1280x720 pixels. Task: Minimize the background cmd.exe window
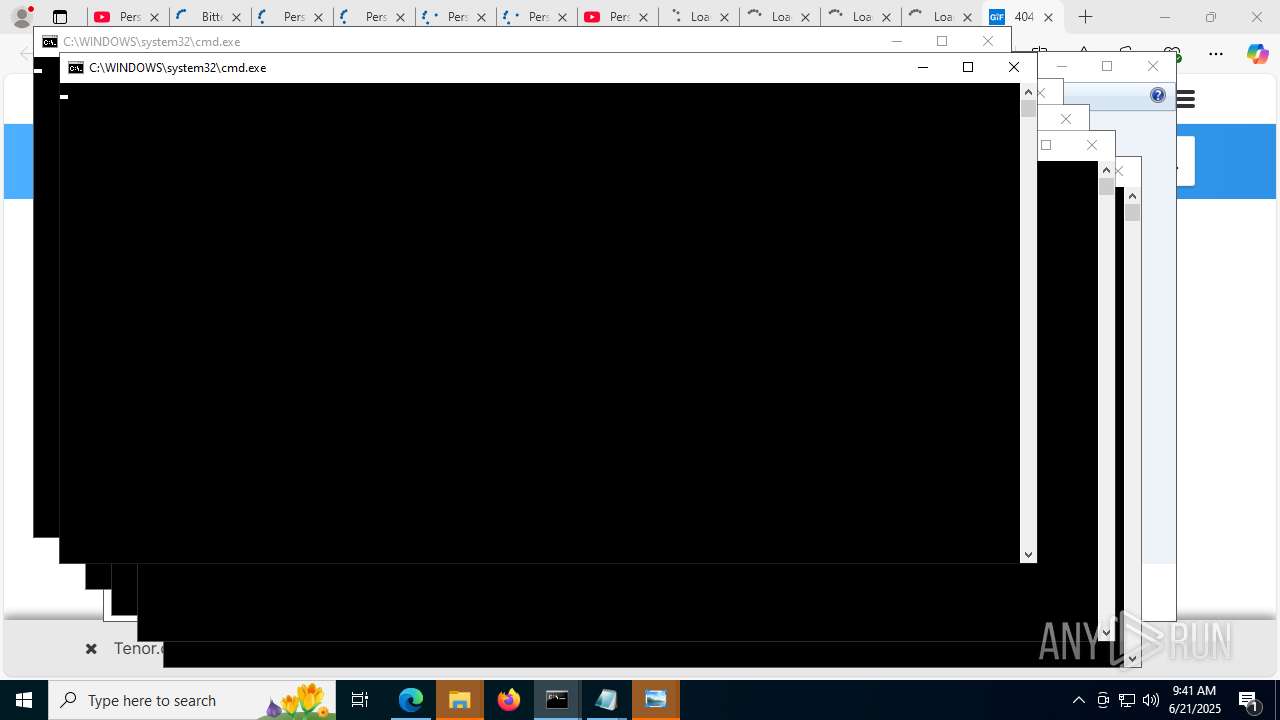[896, 41]
